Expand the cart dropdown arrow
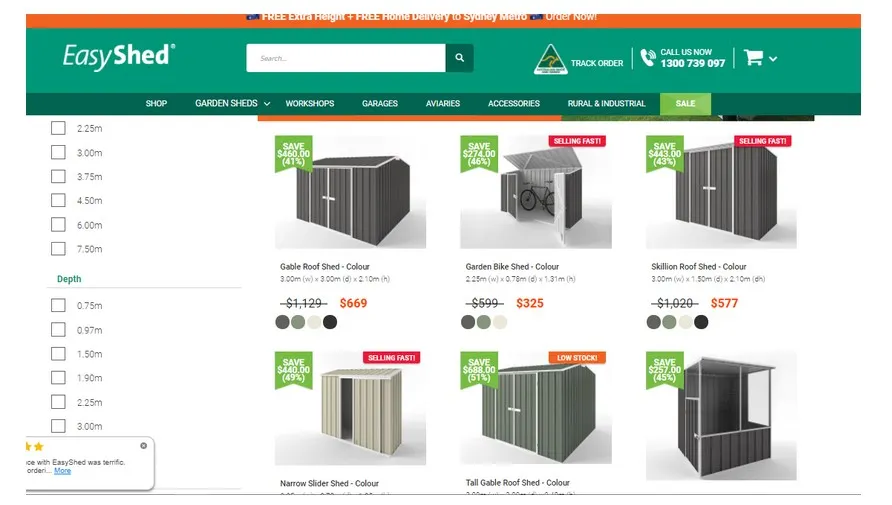892x505 pixels. coord(773,59)
